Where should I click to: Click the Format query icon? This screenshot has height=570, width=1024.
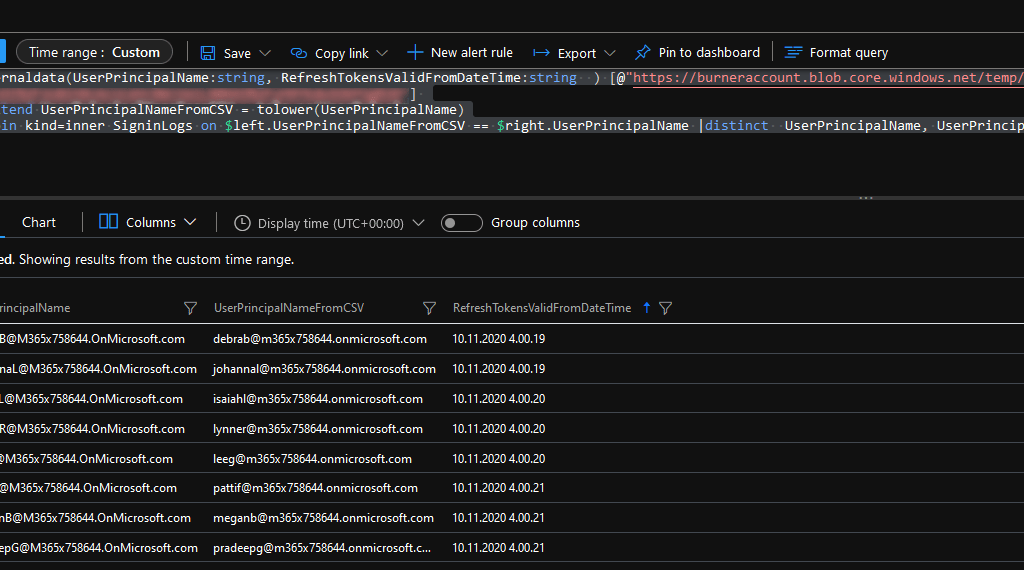point(793,53)
